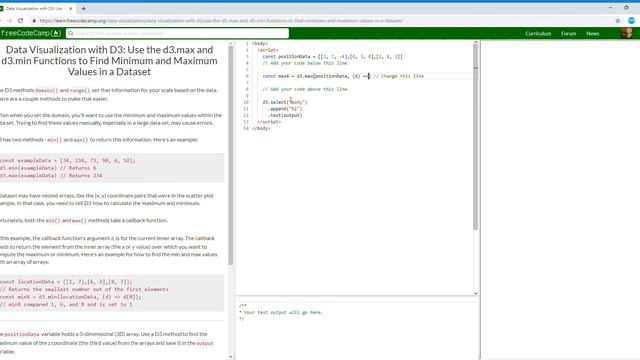The height and width of the screenshot is (360, 640).
Task: Reload the page with the refresh icon
Action: (x=20, y=20)
